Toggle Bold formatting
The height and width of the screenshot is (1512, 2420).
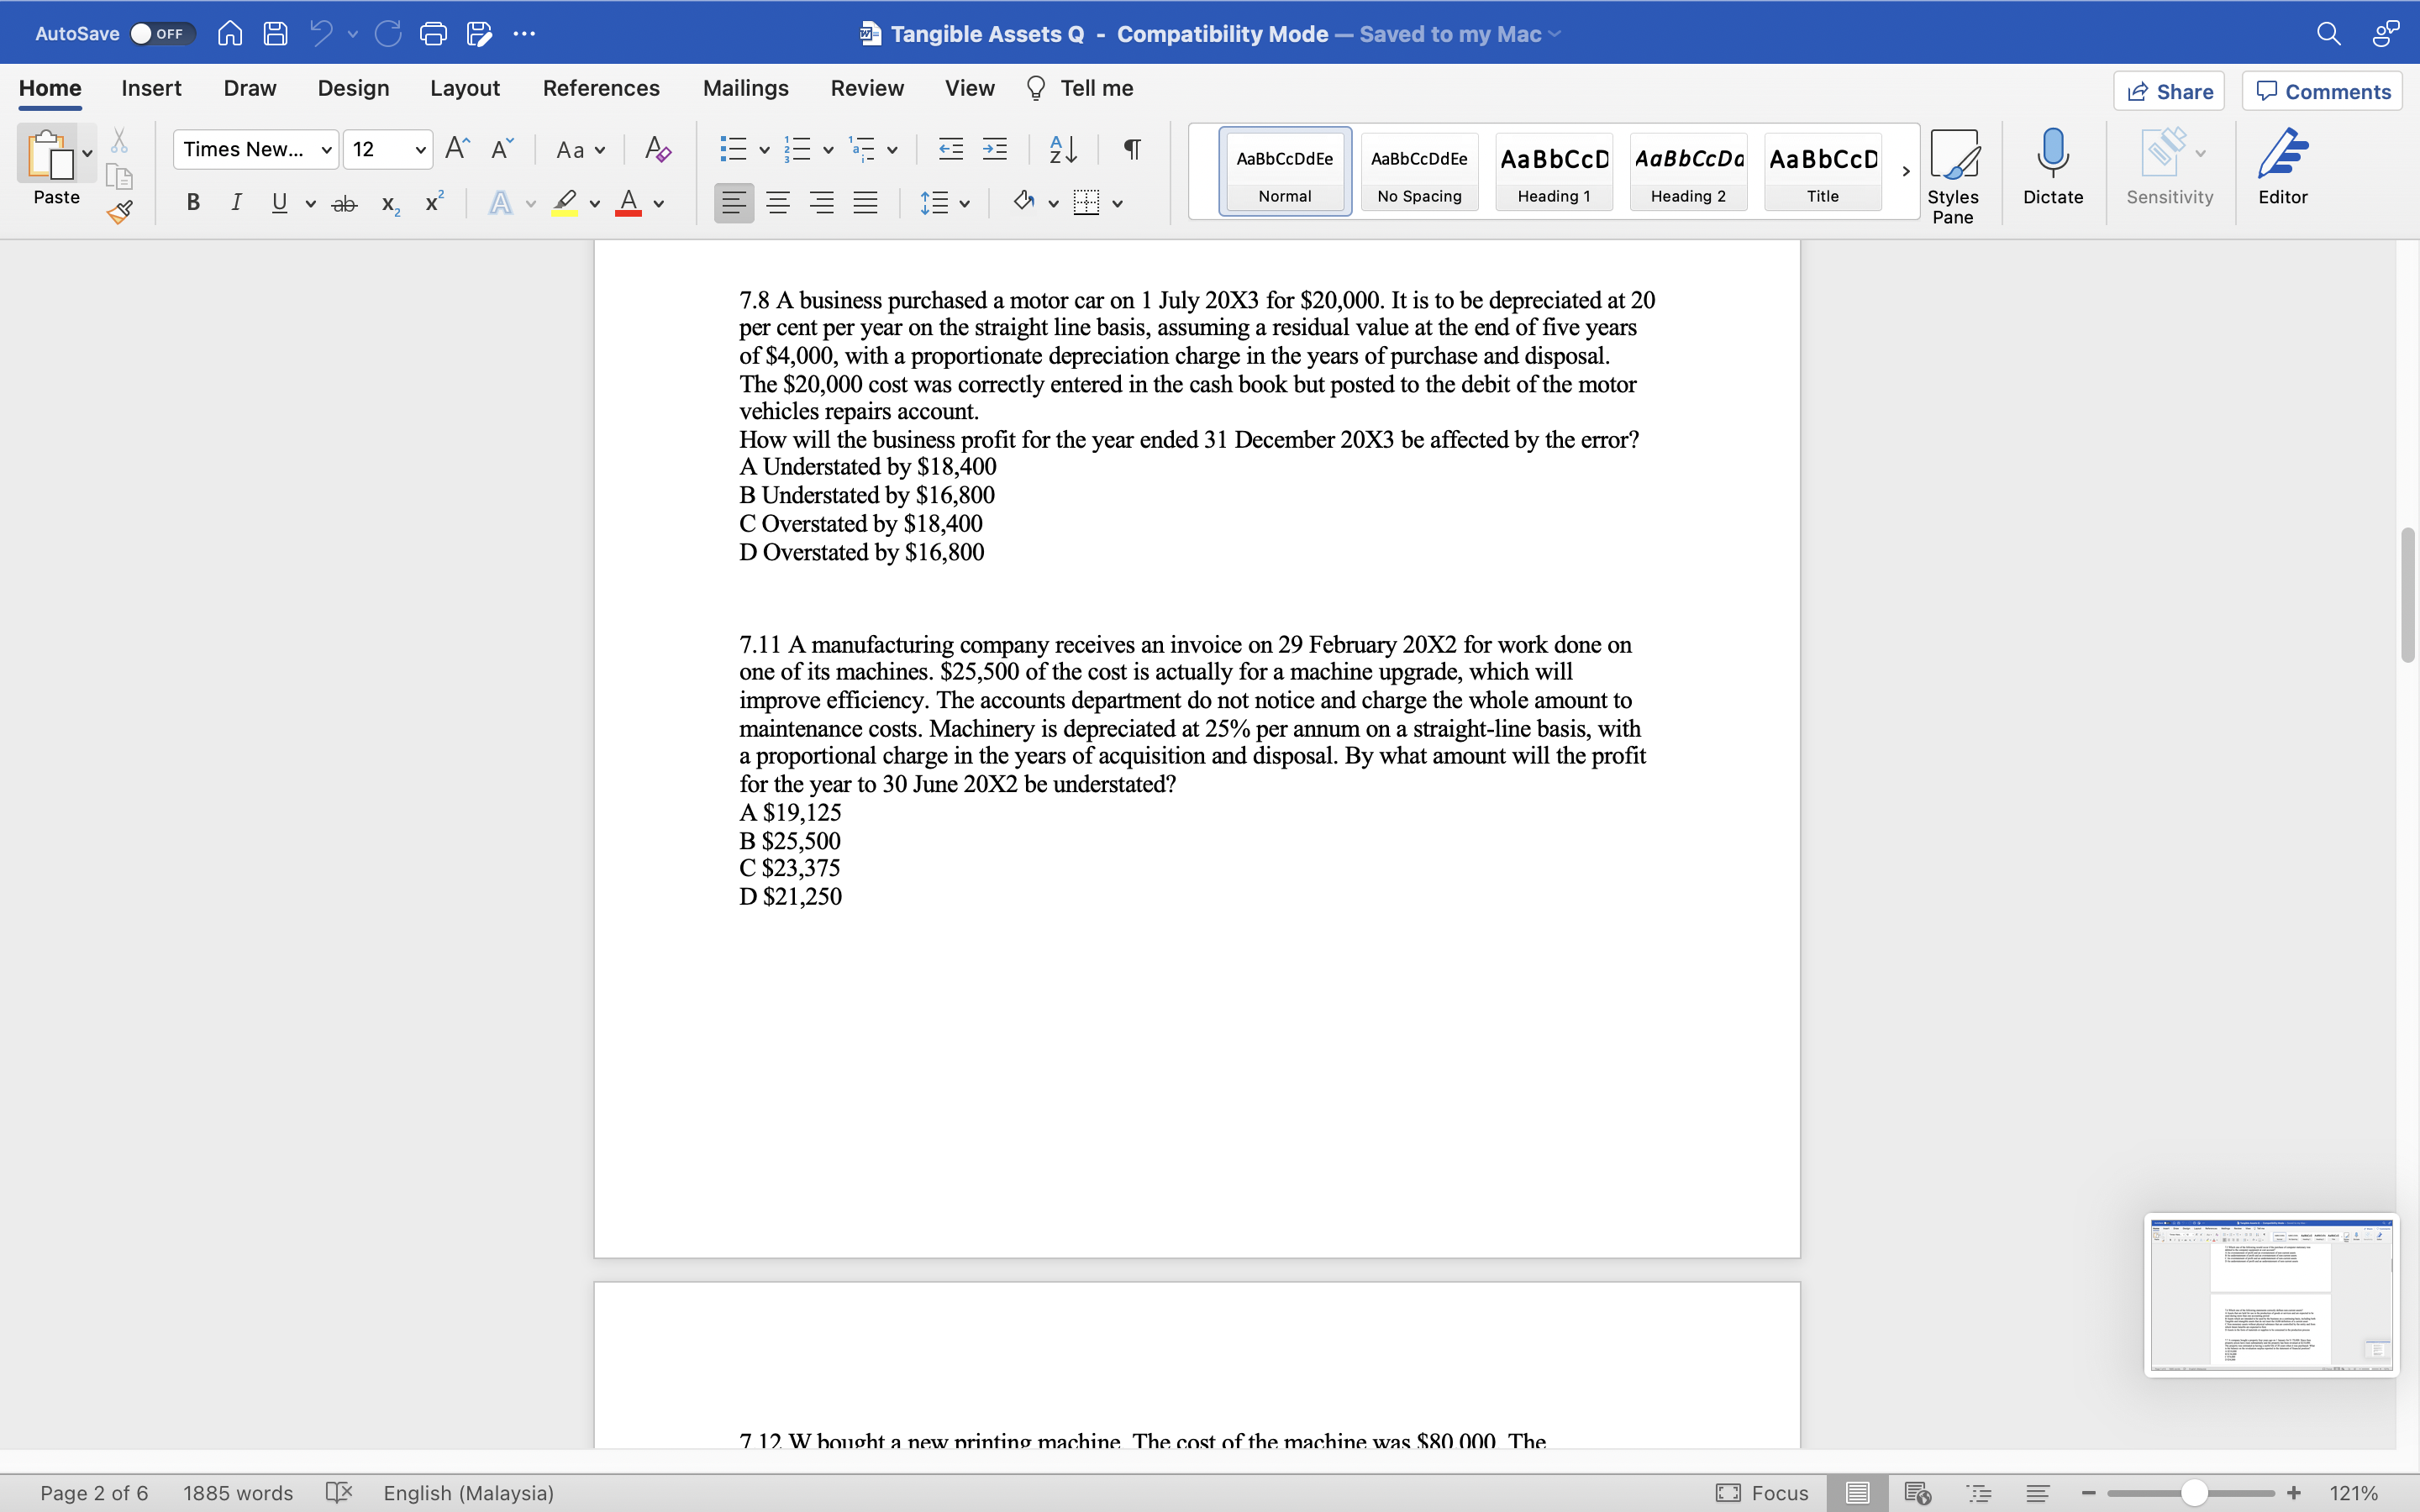click(193, 203)
